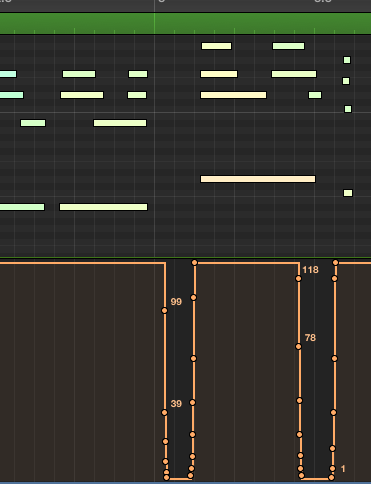Click the short green note at left of the fourth row

coord(33,123)
